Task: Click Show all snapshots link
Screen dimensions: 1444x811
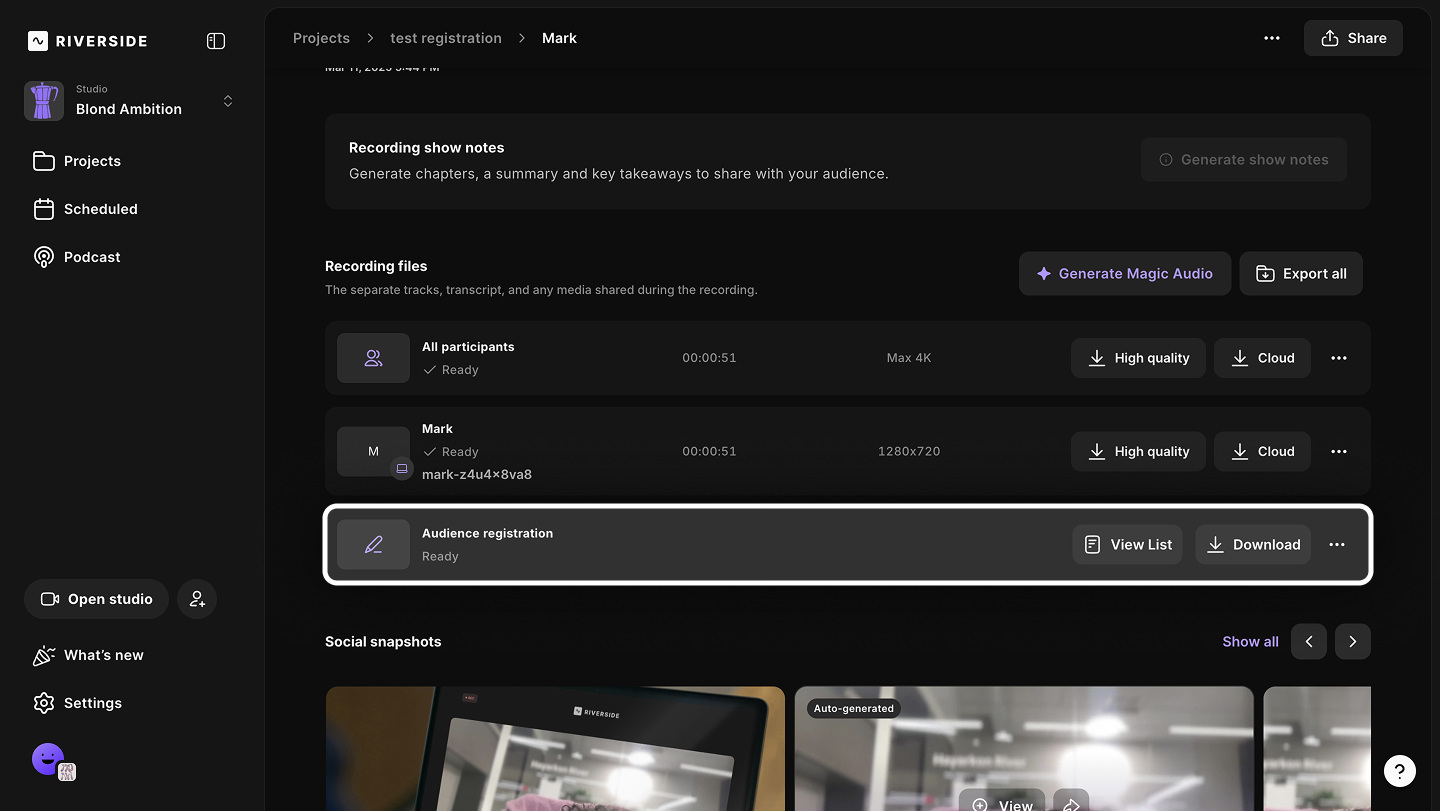Action: tap(1250, 642)
